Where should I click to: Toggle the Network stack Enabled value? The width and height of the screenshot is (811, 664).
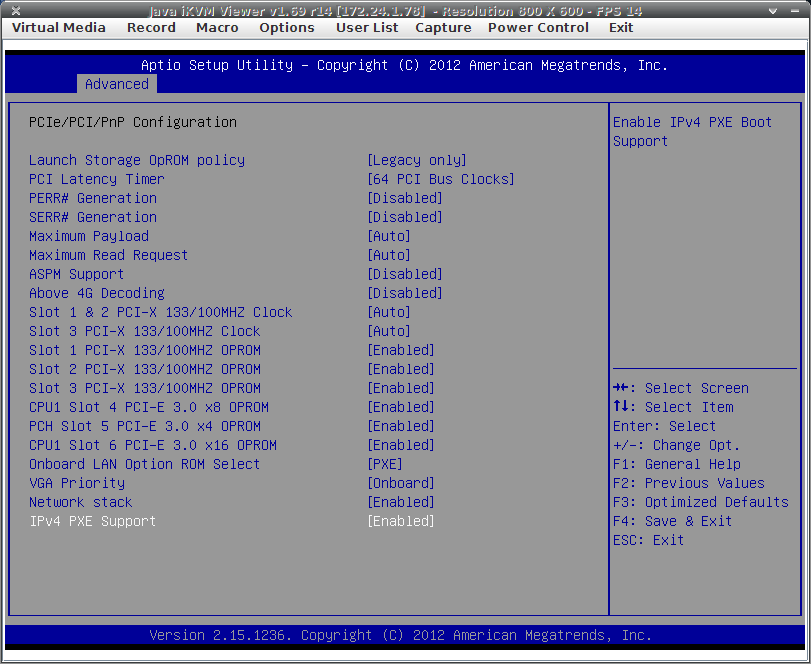401,502
